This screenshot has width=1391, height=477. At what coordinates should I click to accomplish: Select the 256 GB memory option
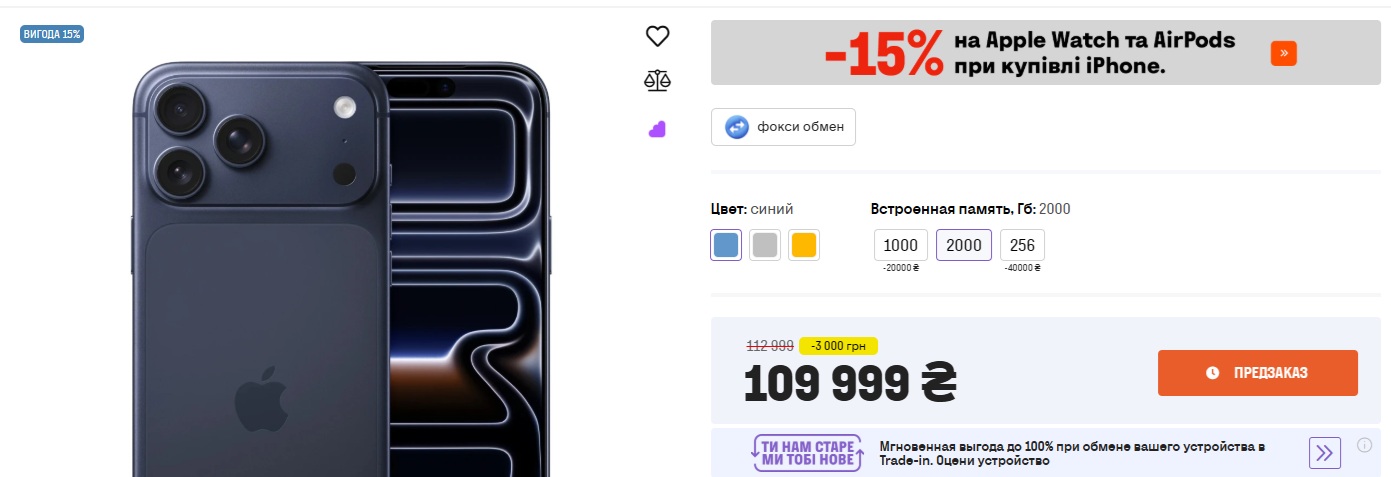1022,245
